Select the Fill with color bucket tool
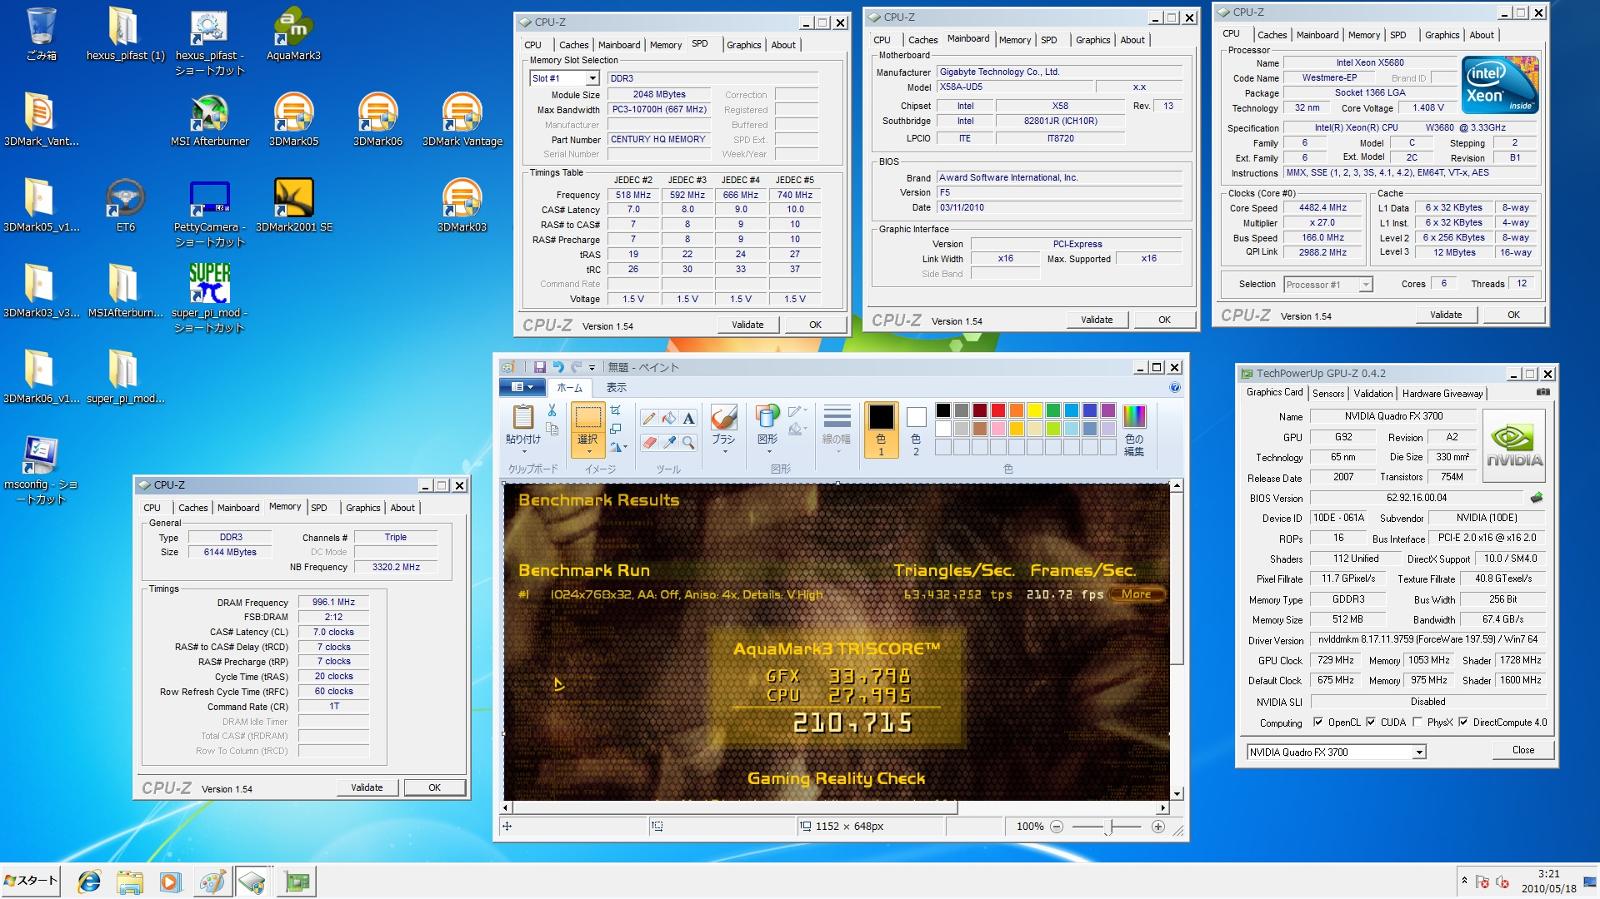Image resolution: width=1600 pixels, height=899 pixels. click(x=669, y=418)
